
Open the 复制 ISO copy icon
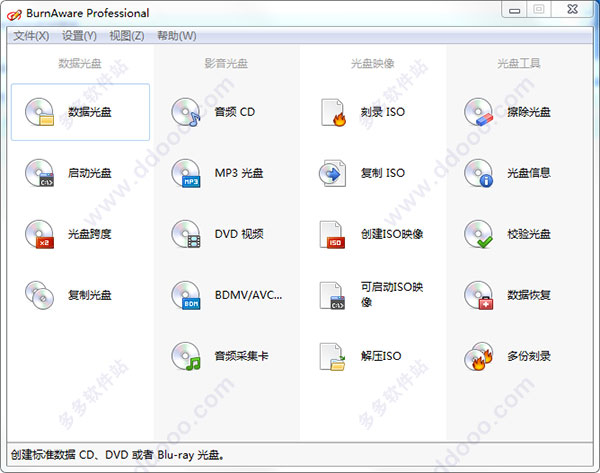pos(333,173)
